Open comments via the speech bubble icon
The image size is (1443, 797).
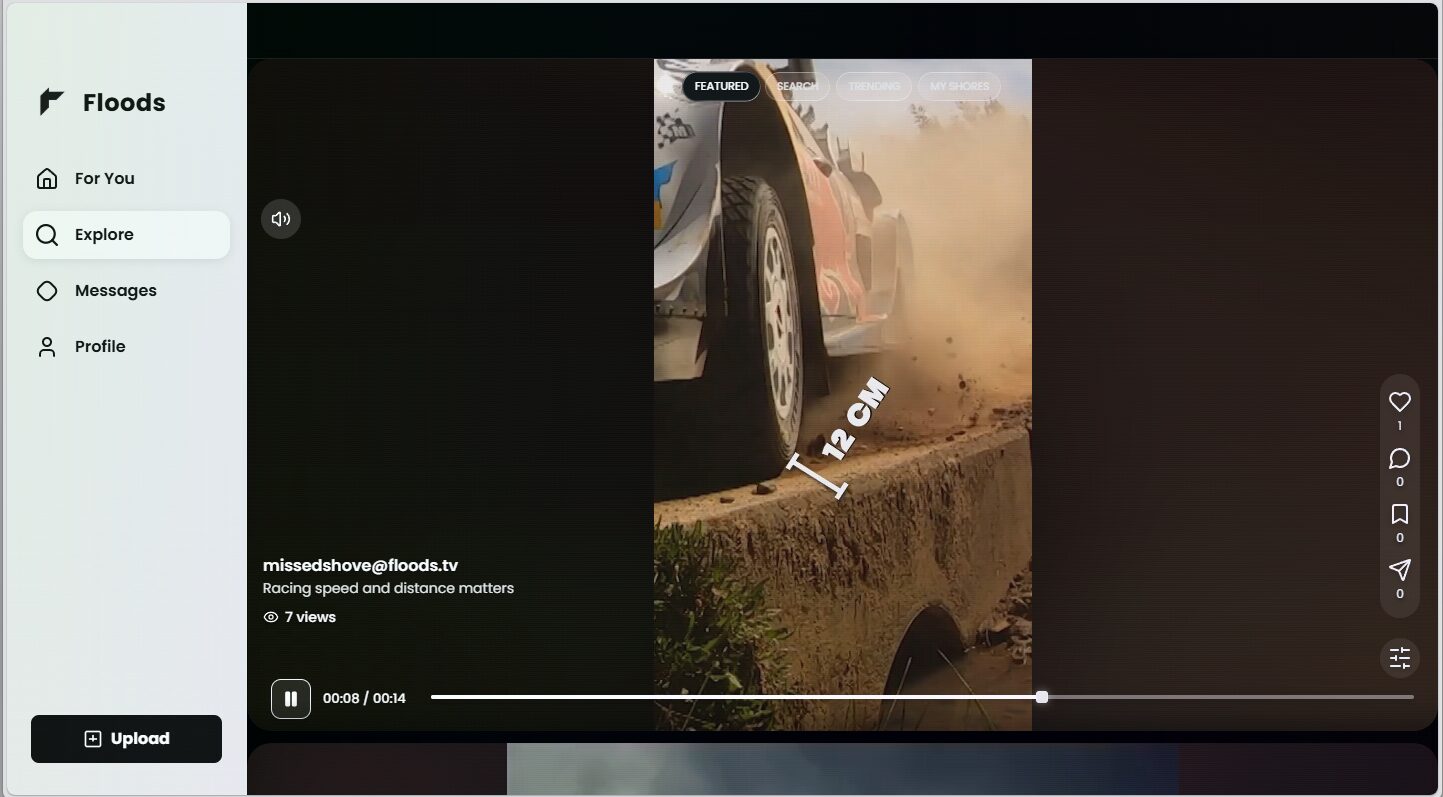click(x=1399, y=458)
